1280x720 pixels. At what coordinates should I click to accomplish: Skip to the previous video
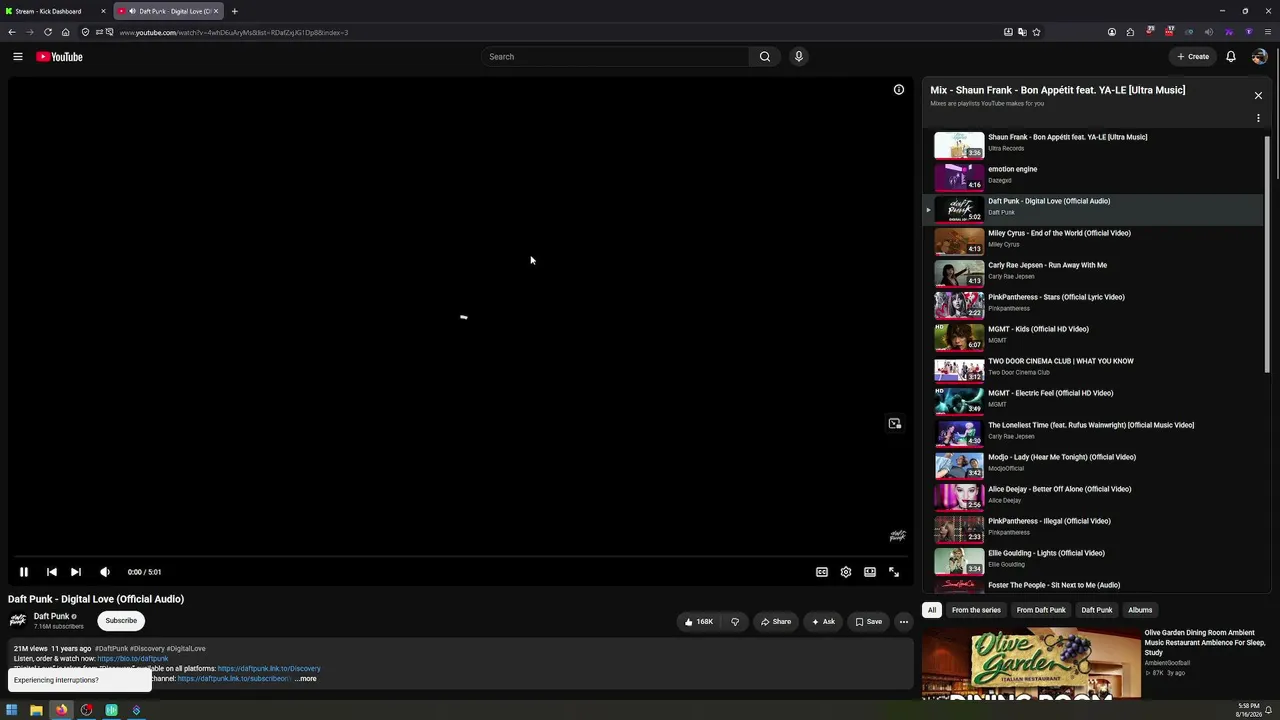click(51, 572)
